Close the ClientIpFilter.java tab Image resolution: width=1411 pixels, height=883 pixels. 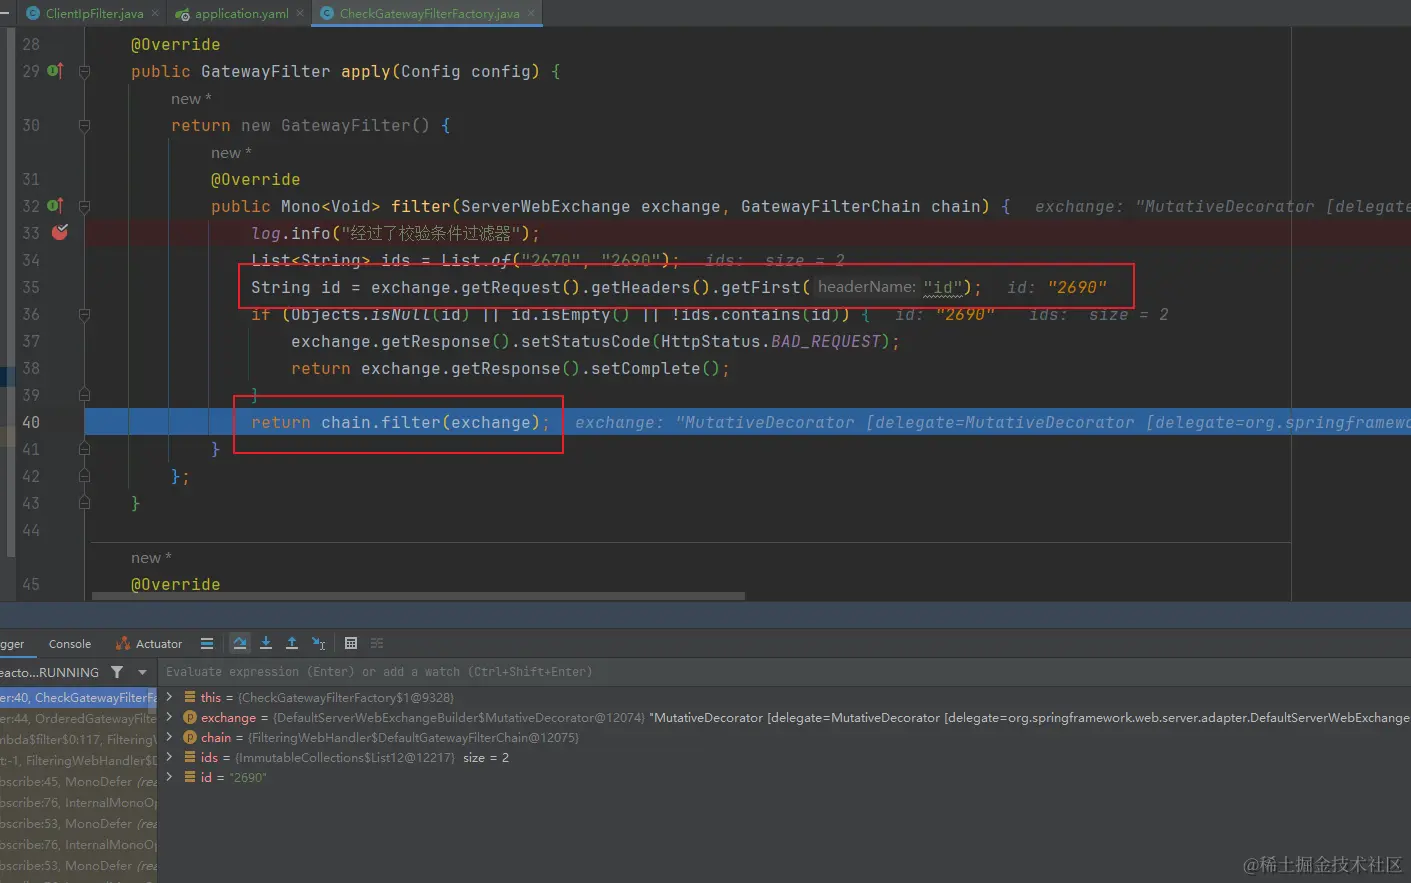[x=155, y=13]
